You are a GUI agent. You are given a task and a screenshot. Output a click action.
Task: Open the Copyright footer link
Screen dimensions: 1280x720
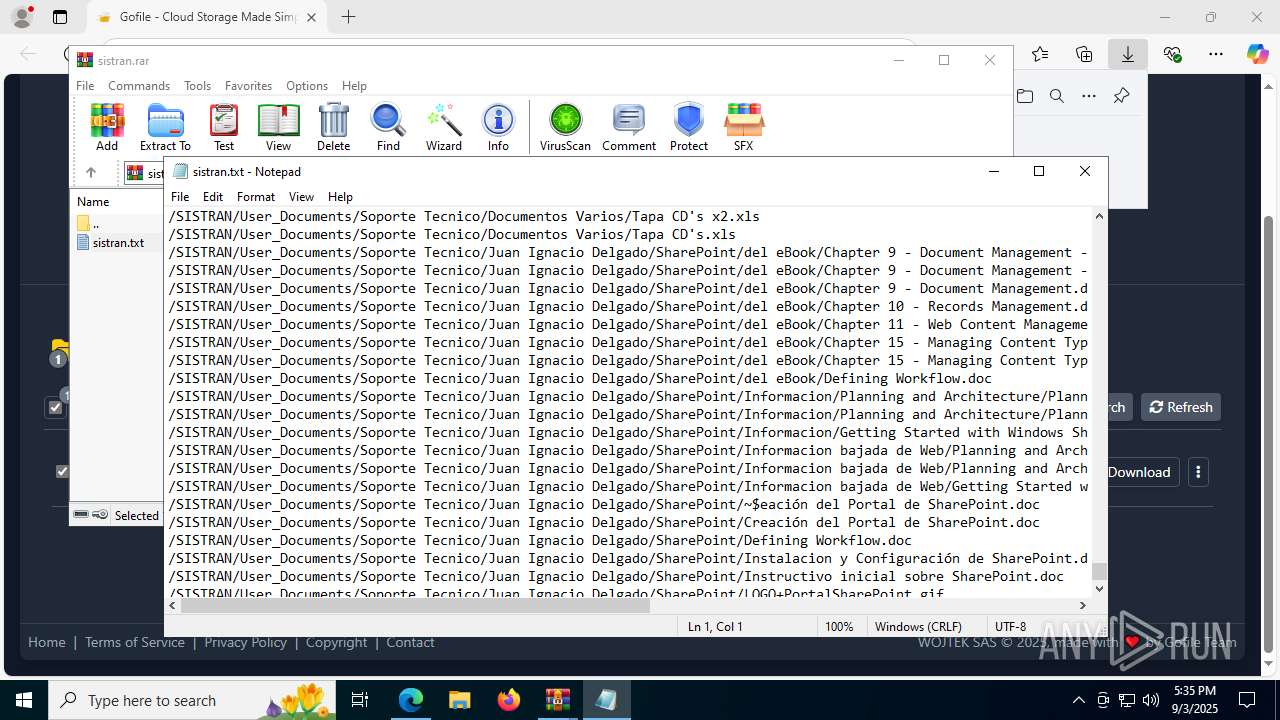click(x=337, y=642)
